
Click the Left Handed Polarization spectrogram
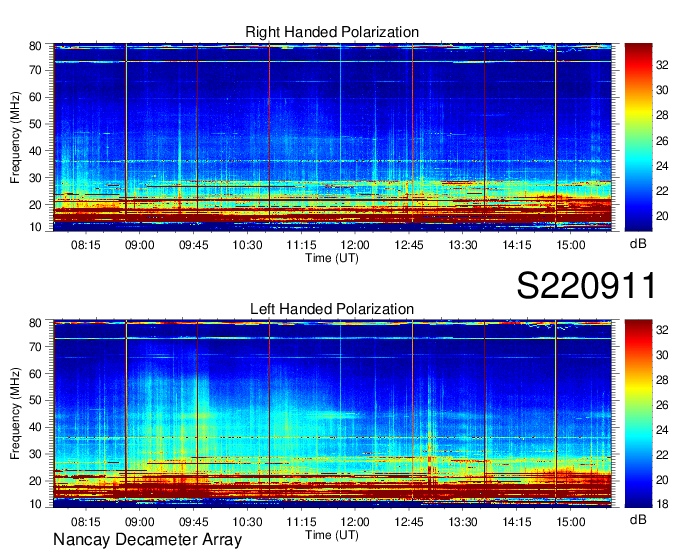[x=332, y=413]
